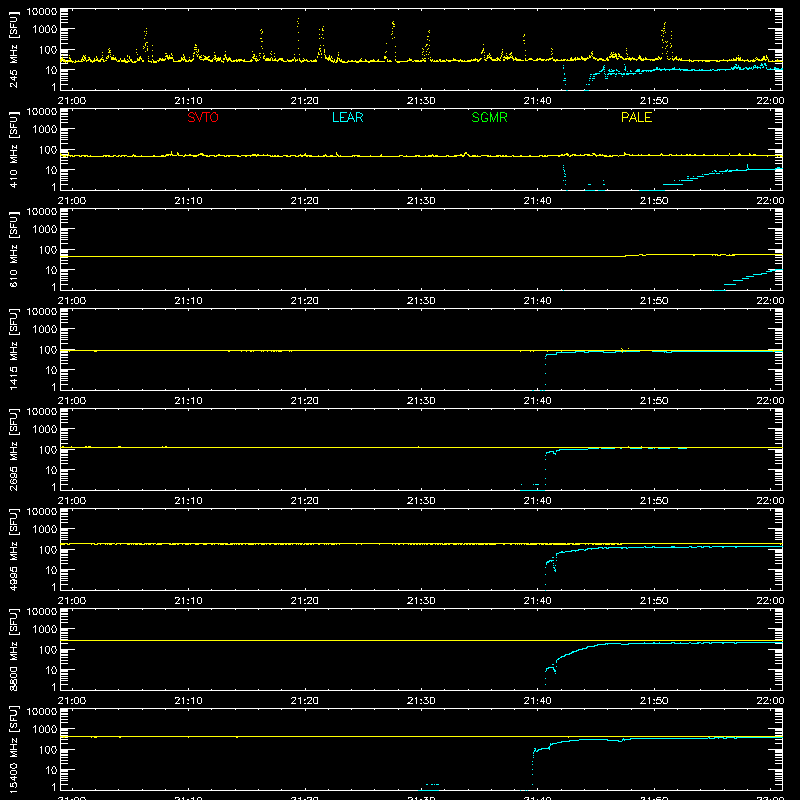Image resolution: width=800 pixels, height=800 pixels.
Task: Click 21:10 tick label beneath the 1415 MHz panel
Action: [188, 401]
